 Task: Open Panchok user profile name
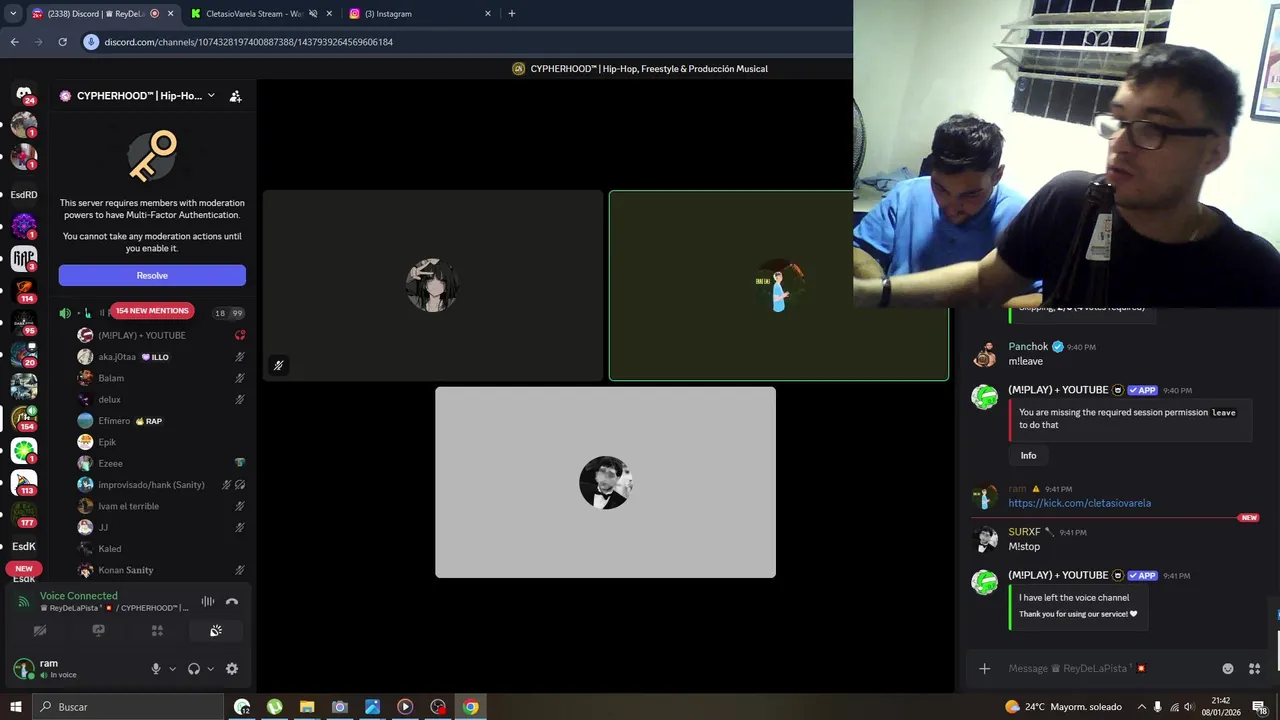coord(1028,346)
